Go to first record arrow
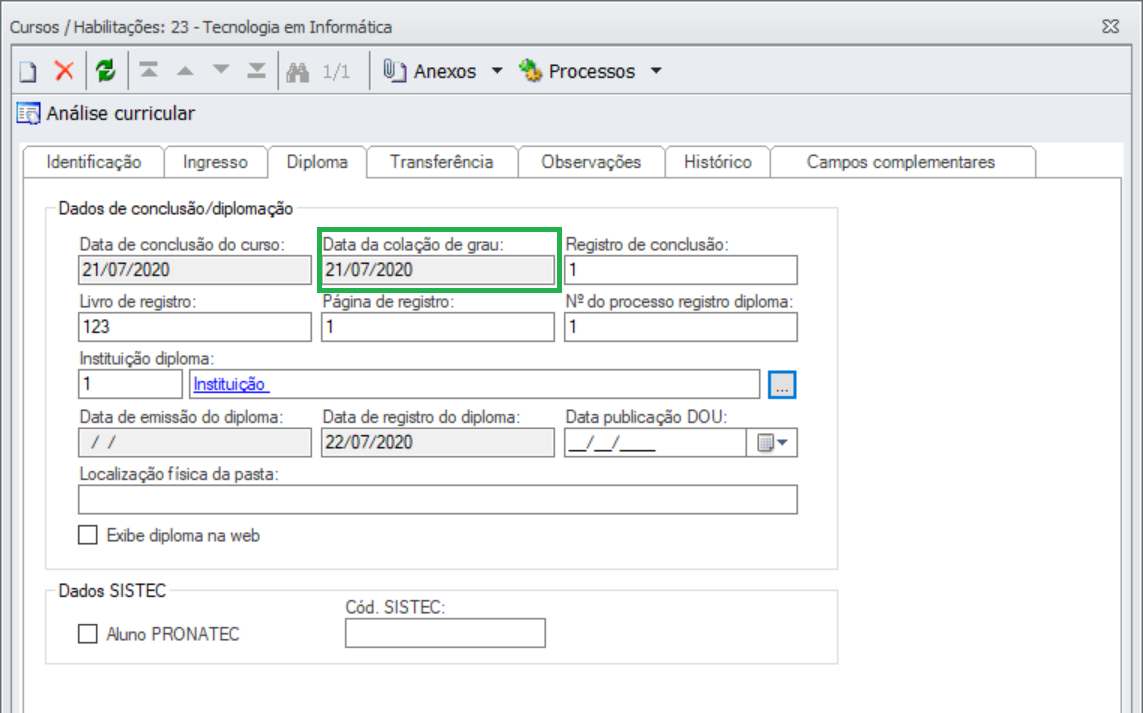The height and width of the screenshot is (713, 1143). 149,71
